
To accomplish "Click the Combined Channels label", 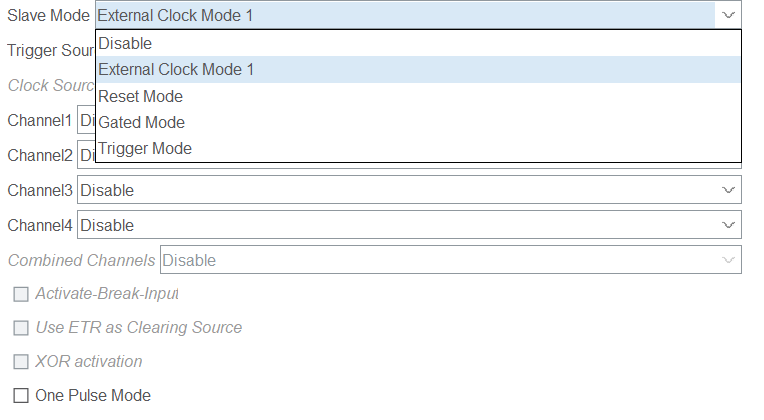I will click(x=82, y=260).
